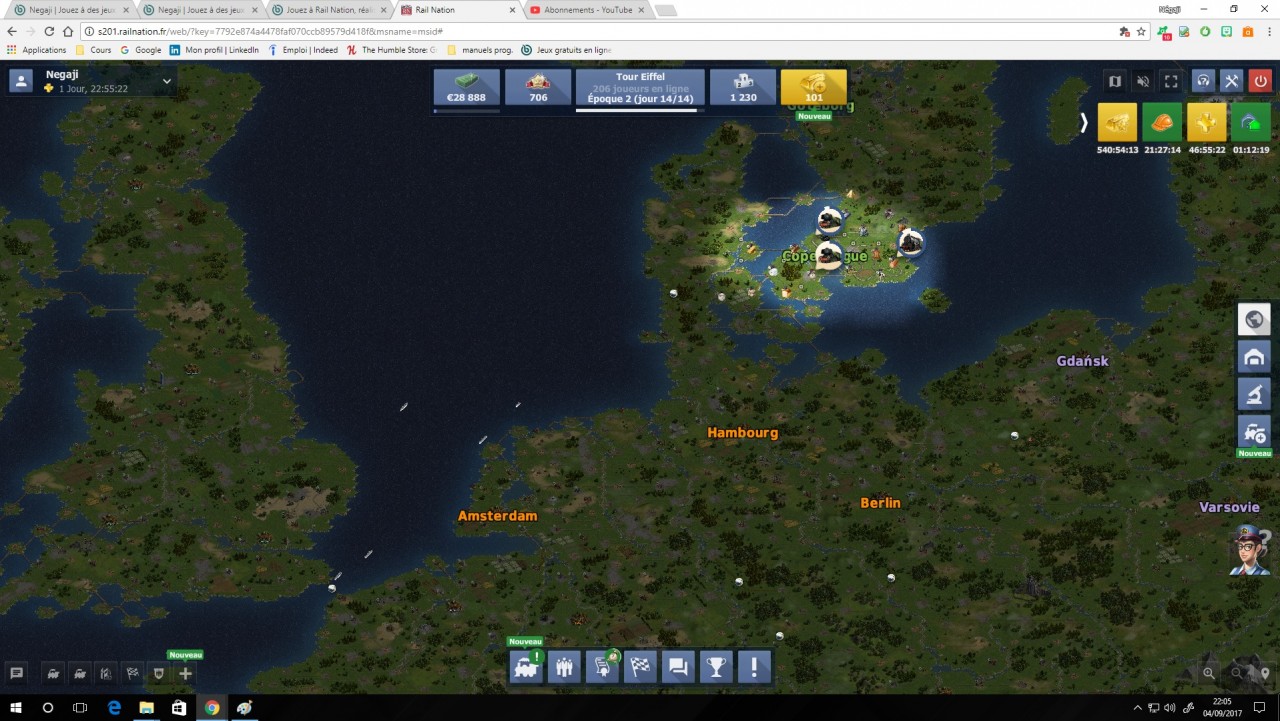The image size is (1280, 721).
Task: Open the world map overview icon
Action: (1115, 81)
